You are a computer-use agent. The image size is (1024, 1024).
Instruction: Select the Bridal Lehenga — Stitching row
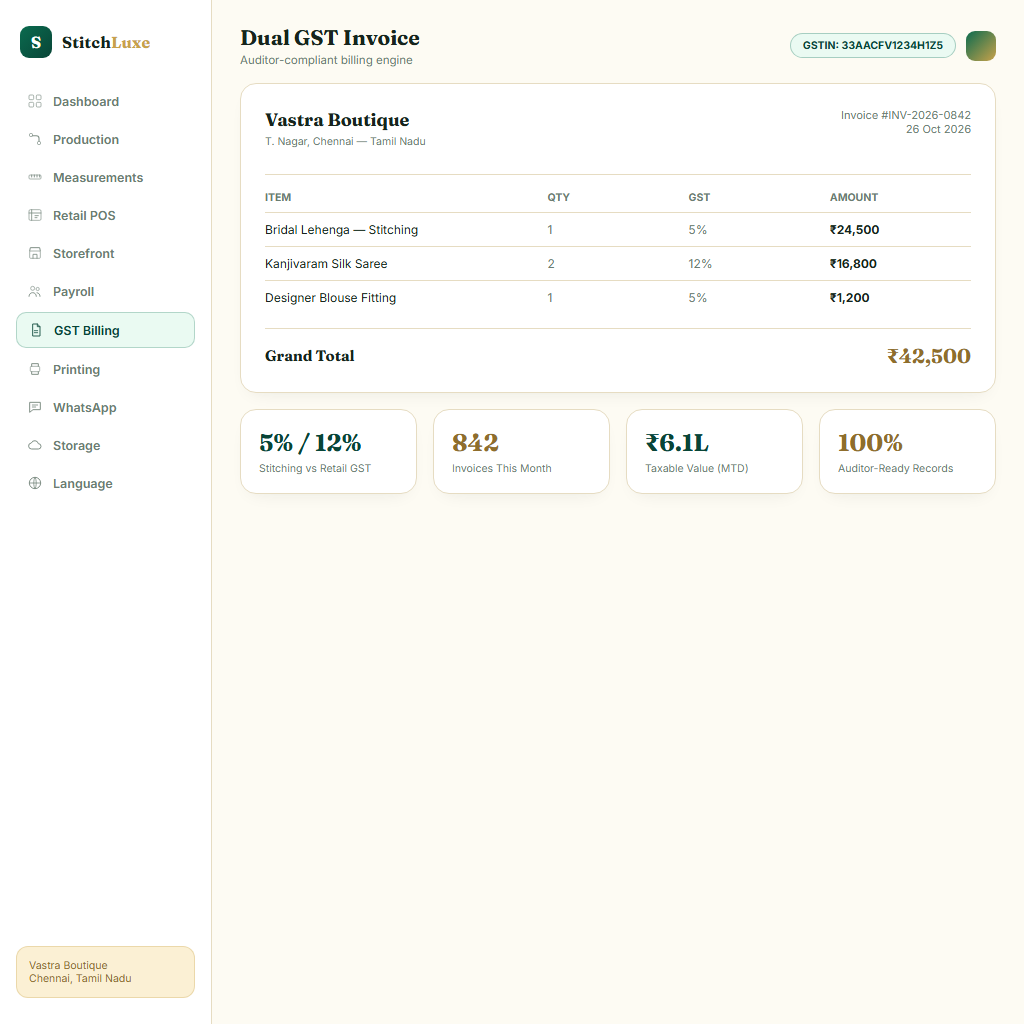(618, 230)
